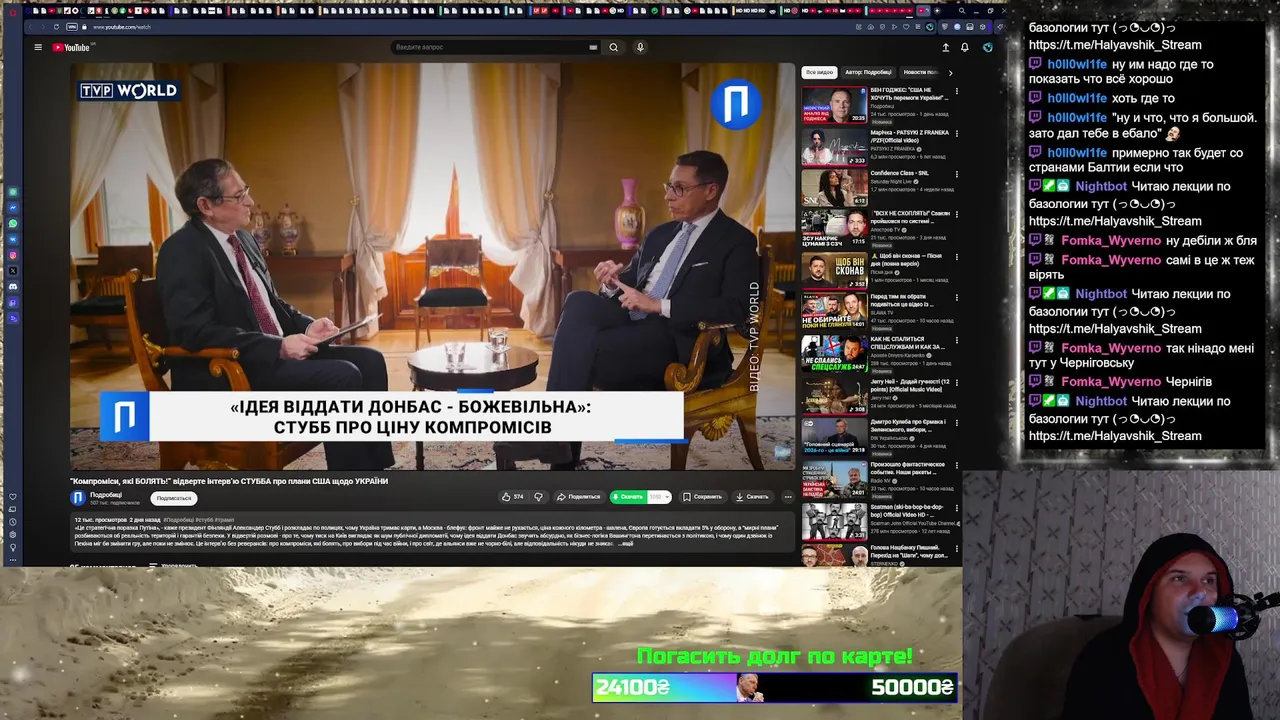This screenshot has height=720, width=1280.
Task: Open browser sidebar WhatsApp icon
Action: 13,223
